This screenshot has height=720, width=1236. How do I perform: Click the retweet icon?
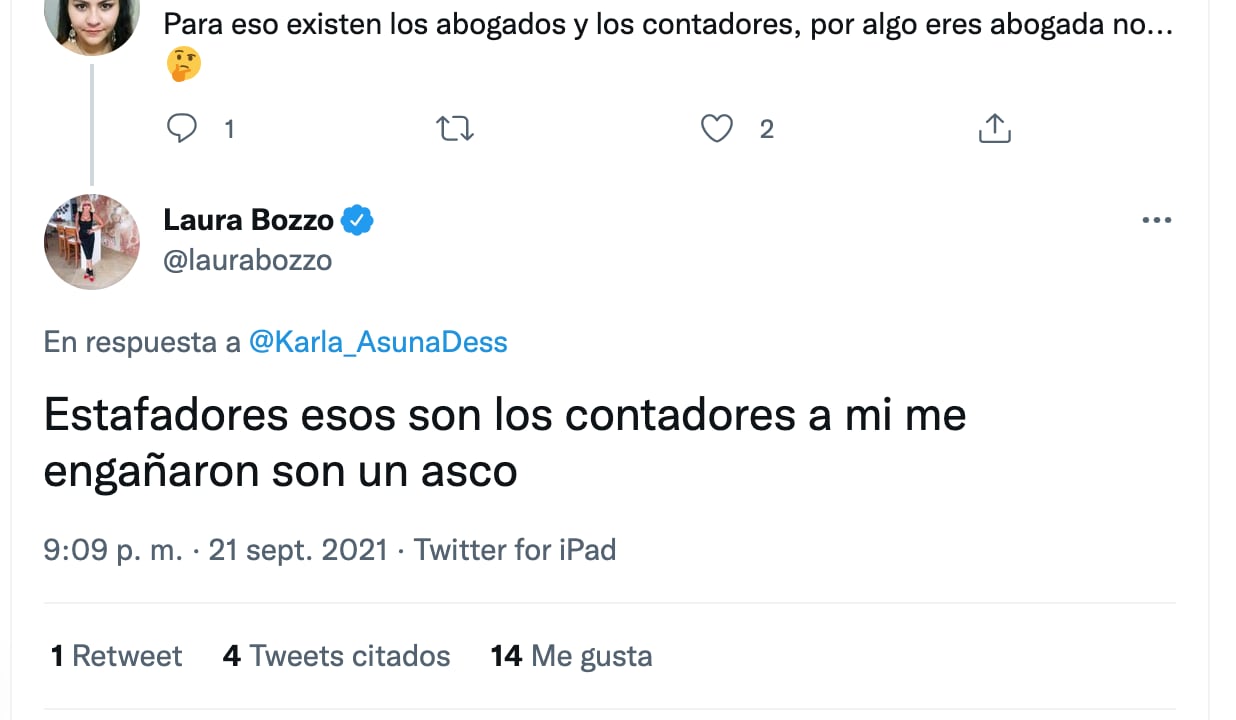pyautogui.click(x=455, y=128)
